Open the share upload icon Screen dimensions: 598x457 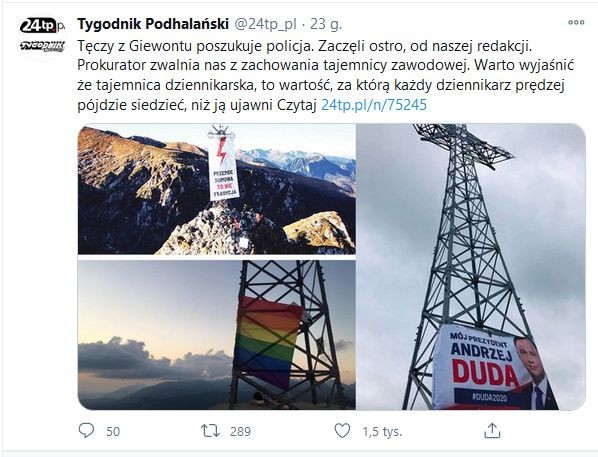tap(492, 431)
